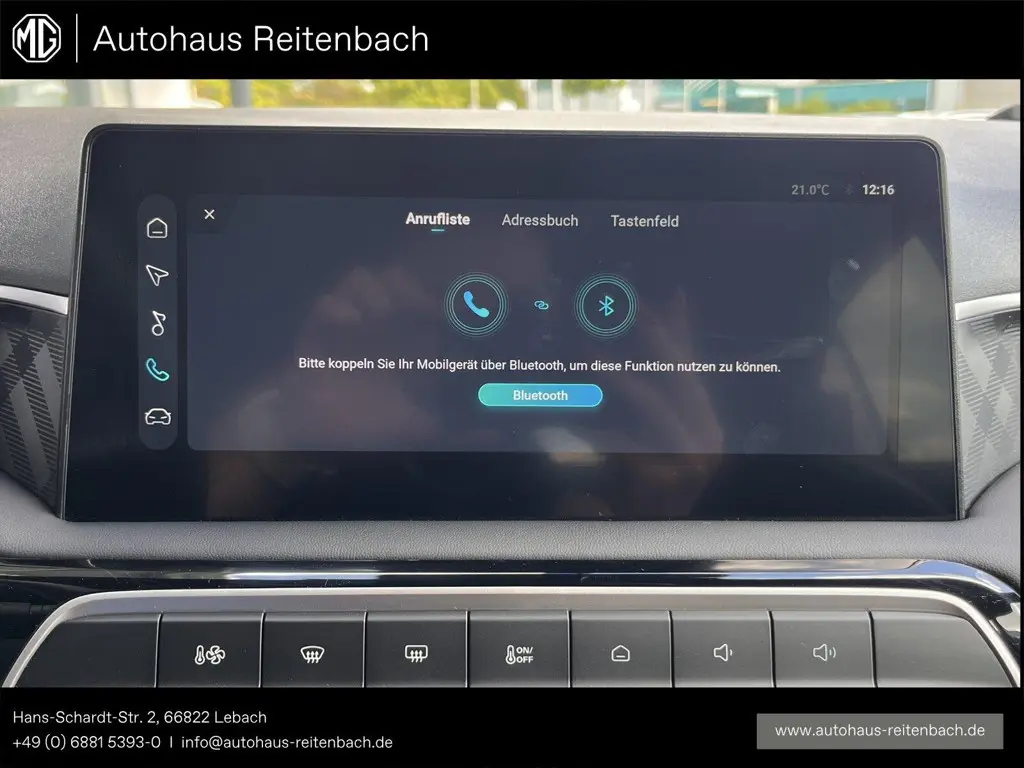The width and height of the screenshot is (1024, 768).
Task: Click the www.autohaus-reitenbach.de website link
Action: pos(879,730)
